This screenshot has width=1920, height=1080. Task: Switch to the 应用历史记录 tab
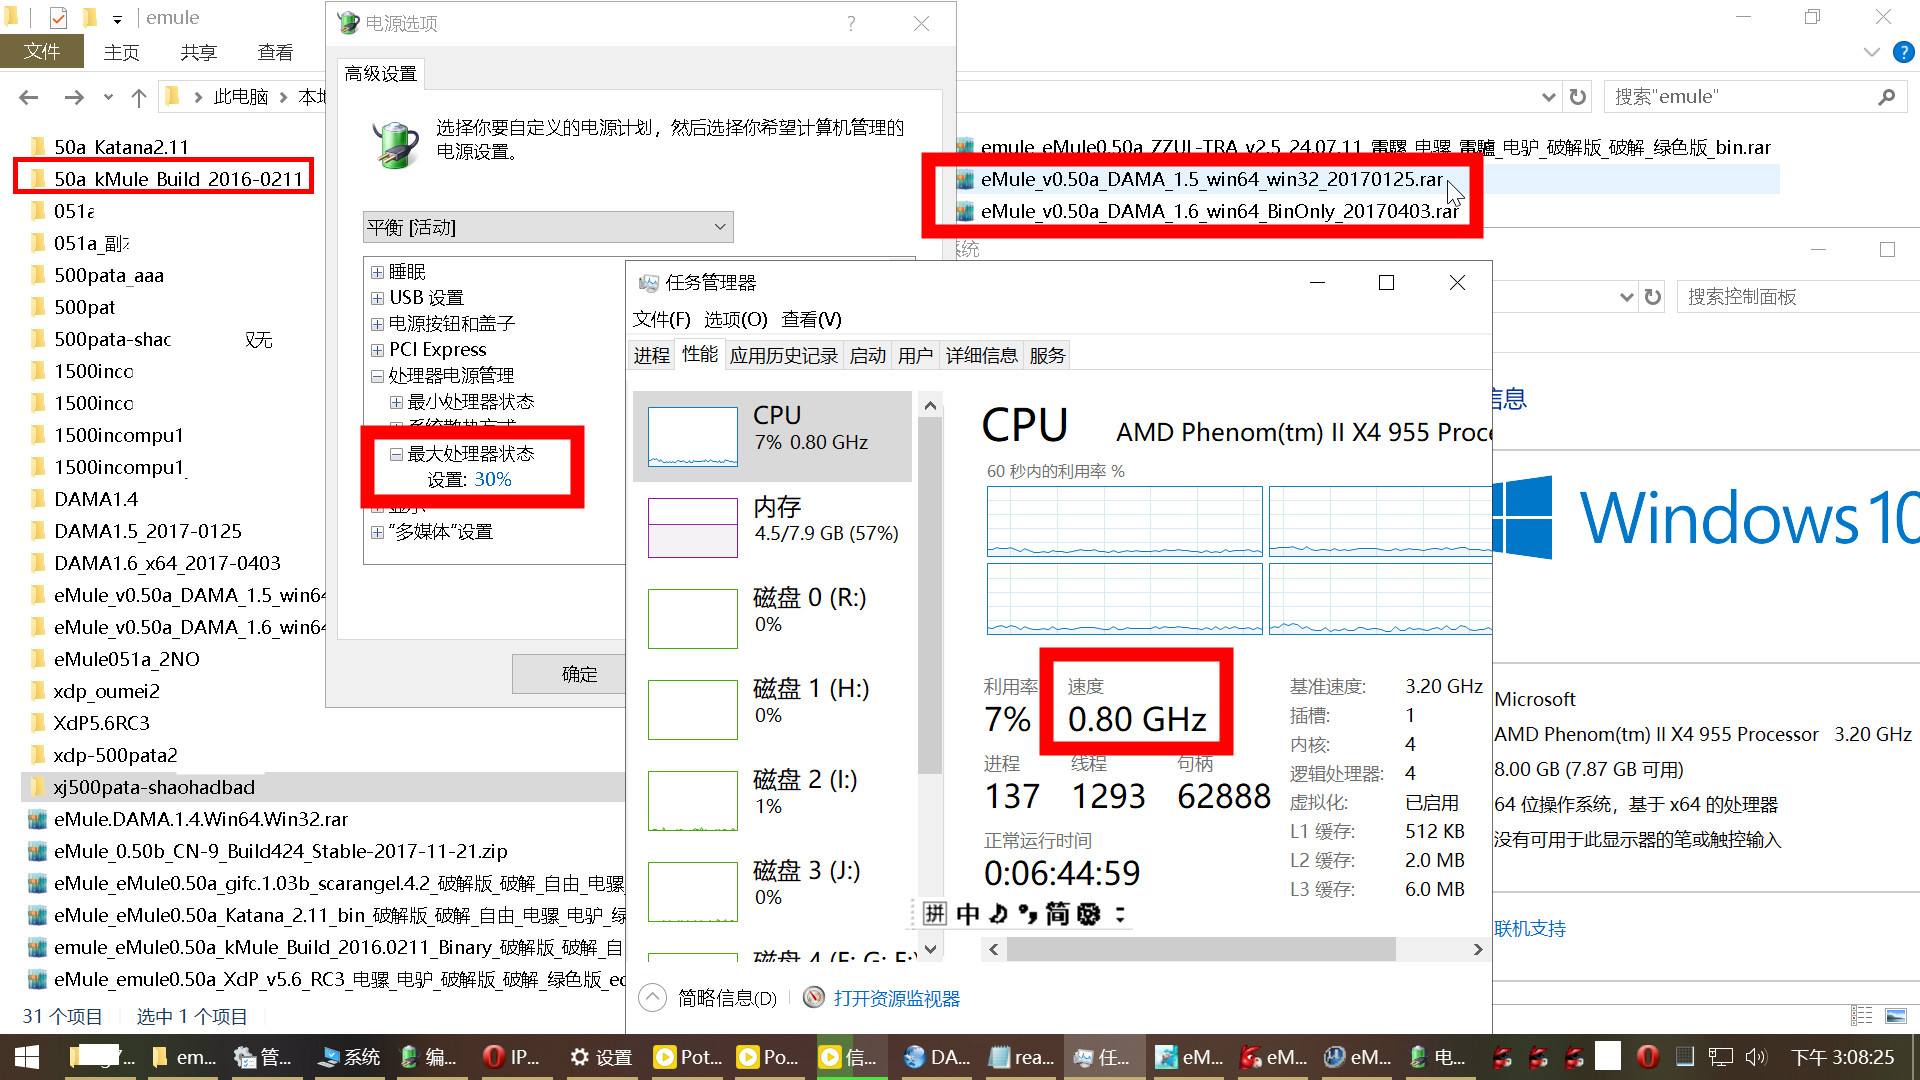tap(783, 355)
